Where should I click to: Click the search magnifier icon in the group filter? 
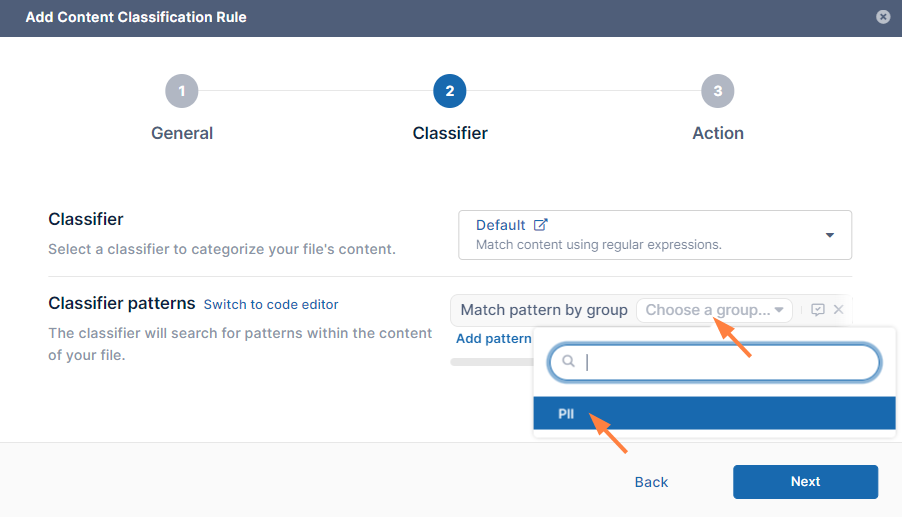[x=568, y=362]
